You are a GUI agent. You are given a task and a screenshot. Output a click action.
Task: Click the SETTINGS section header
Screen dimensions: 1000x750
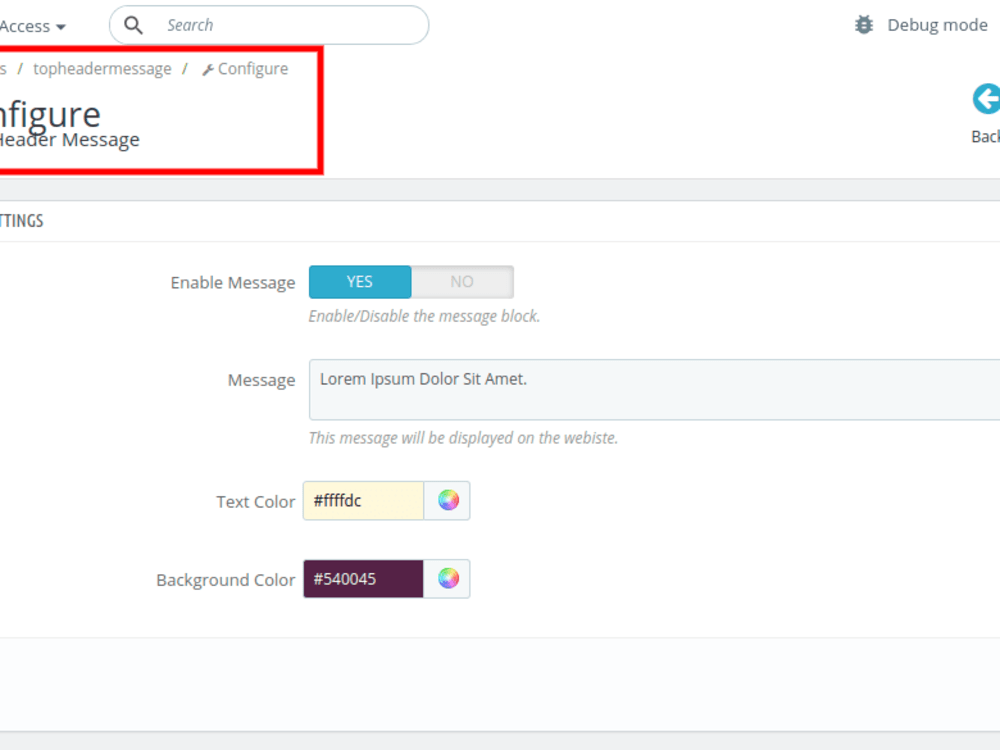22,220
